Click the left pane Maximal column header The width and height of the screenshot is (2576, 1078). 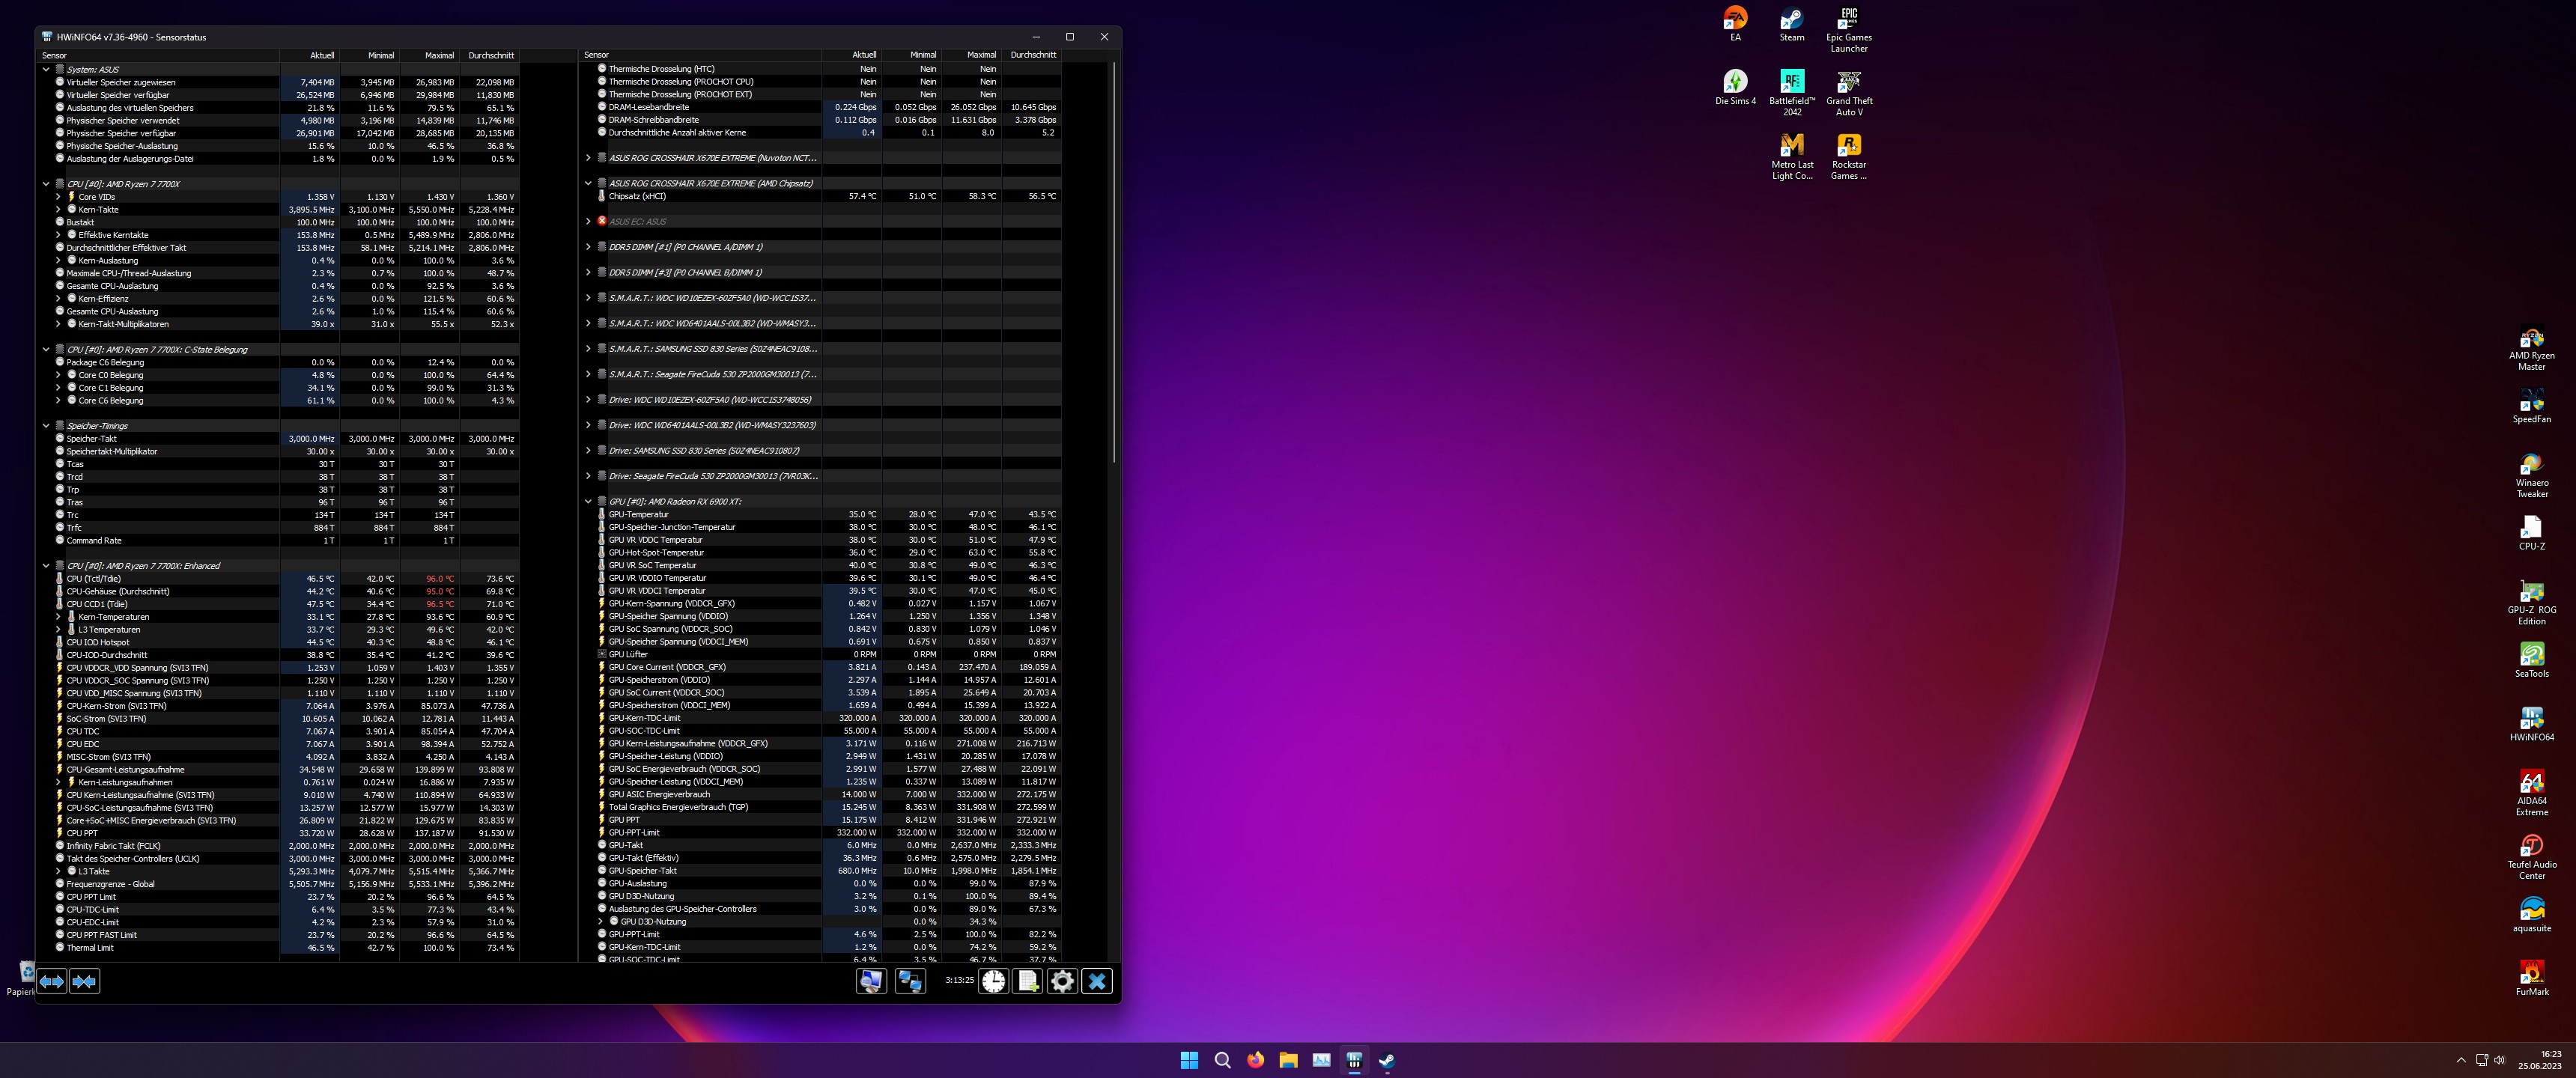[429, 55]
